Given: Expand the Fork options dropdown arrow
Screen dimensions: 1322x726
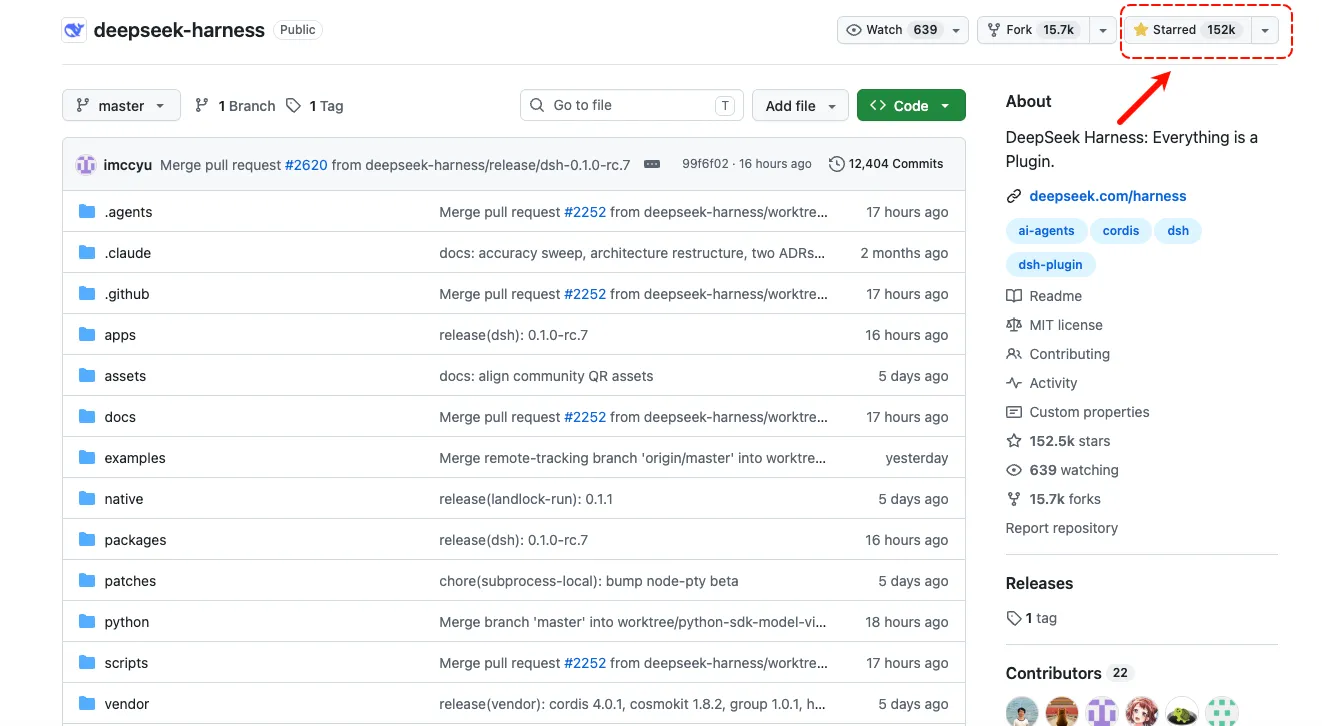Looking at the screenshot, I should point(1103,30).
